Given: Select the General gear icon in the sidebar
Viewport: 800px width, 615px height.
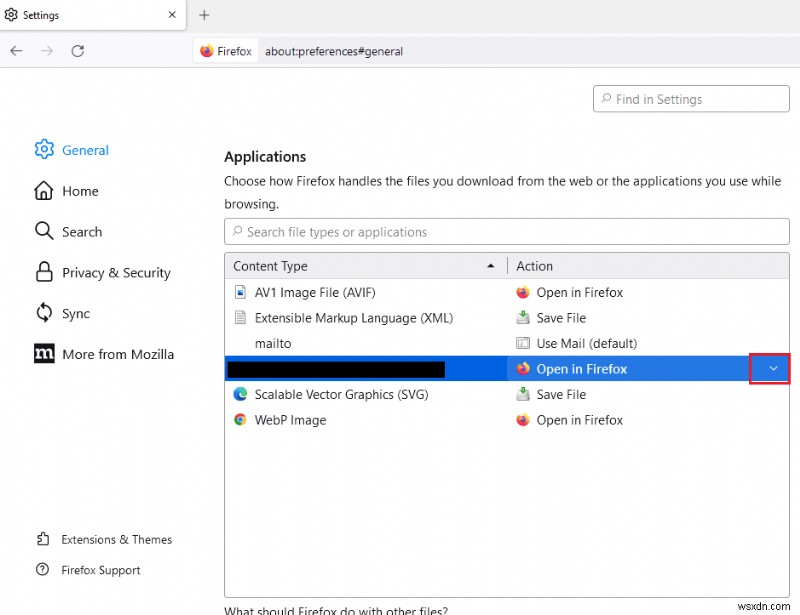Looking at the screenshot, I should click(44, 149).
